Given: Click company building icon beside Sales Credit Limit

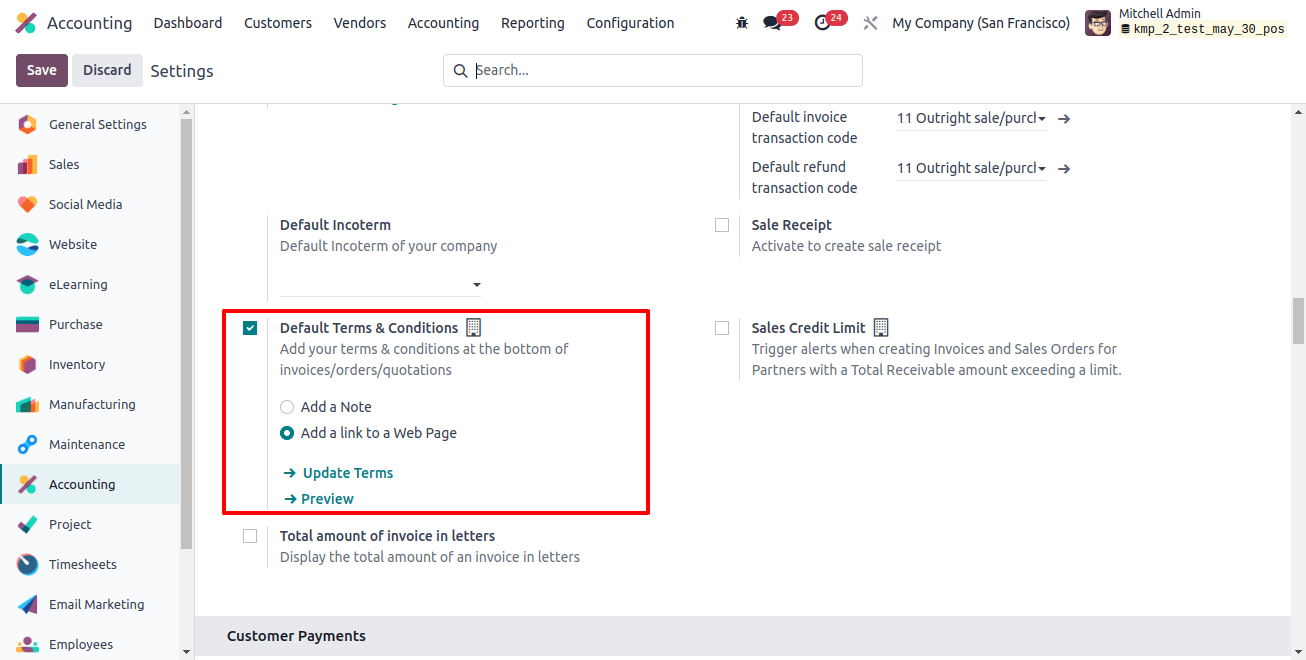Looking at the screenshot, I should [881, 327].
